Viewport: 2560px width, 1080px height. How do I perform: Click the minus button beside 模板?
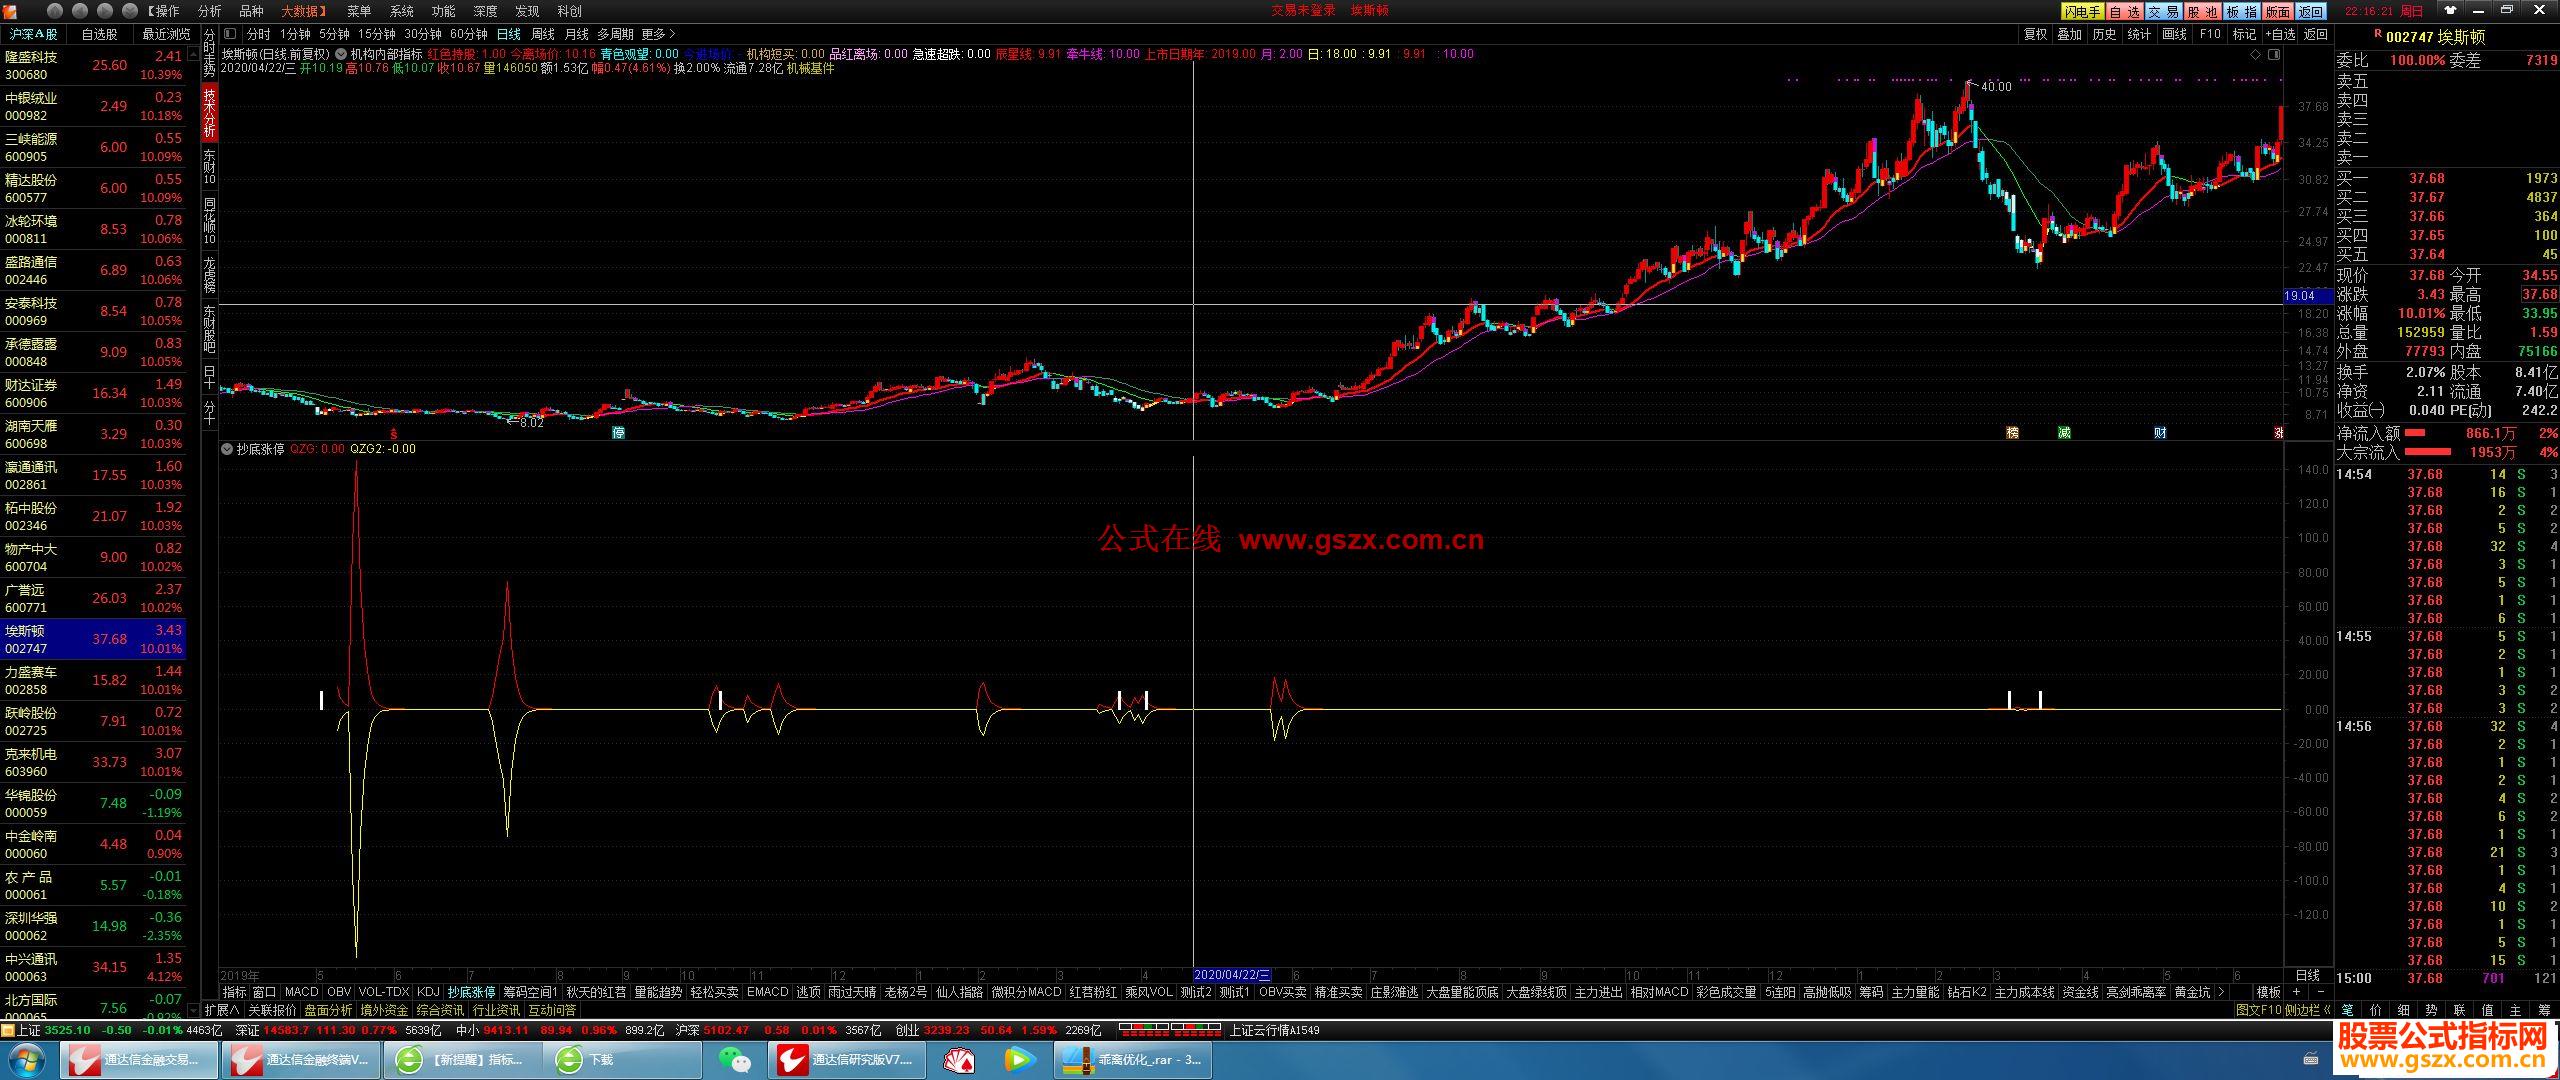pyautogui.click(x=2319, y=992)
